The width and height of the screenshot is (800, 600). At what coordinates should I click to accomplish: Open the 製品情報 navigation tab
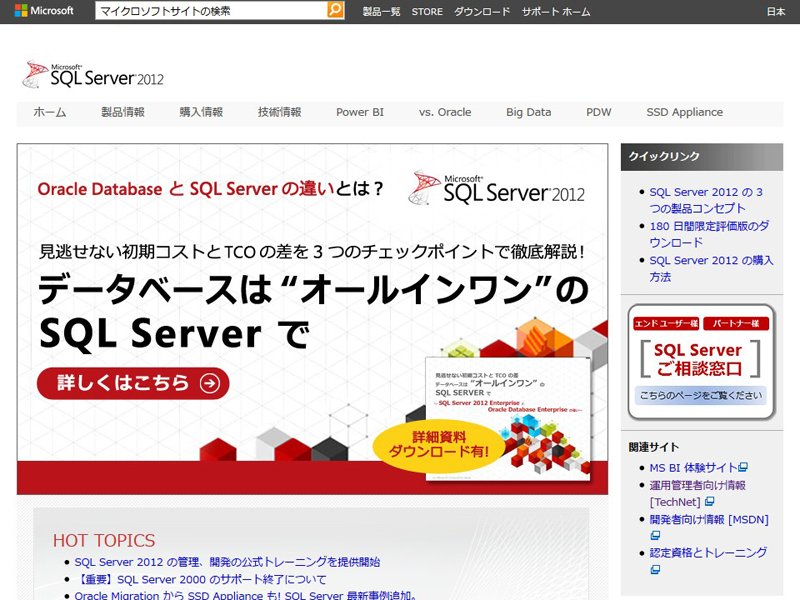pyautogui.click(x=123, y=112)
